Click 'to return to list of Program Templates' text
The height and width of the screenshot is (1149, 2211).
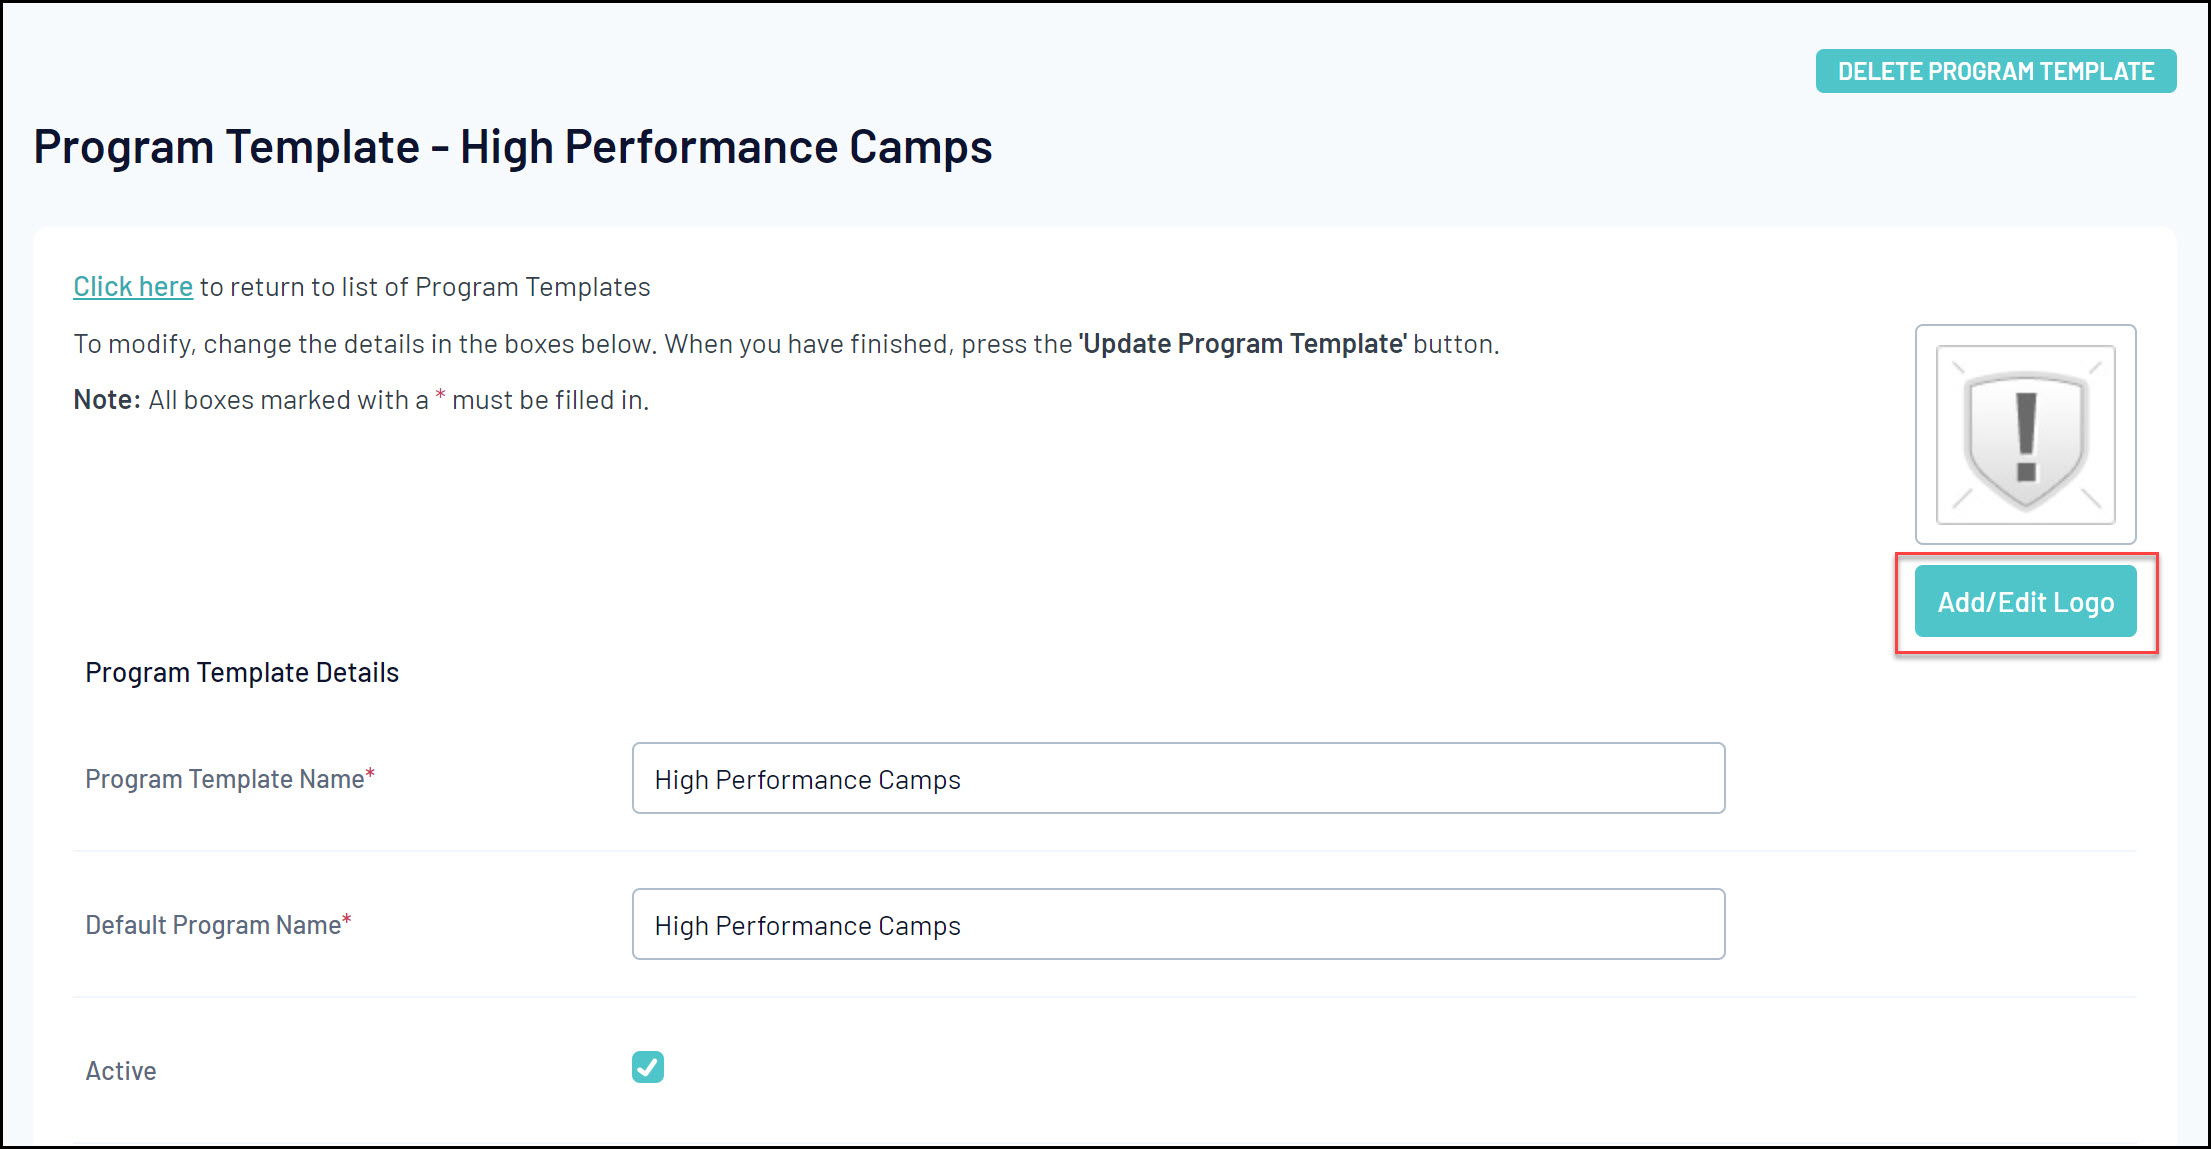click(425, 287)
